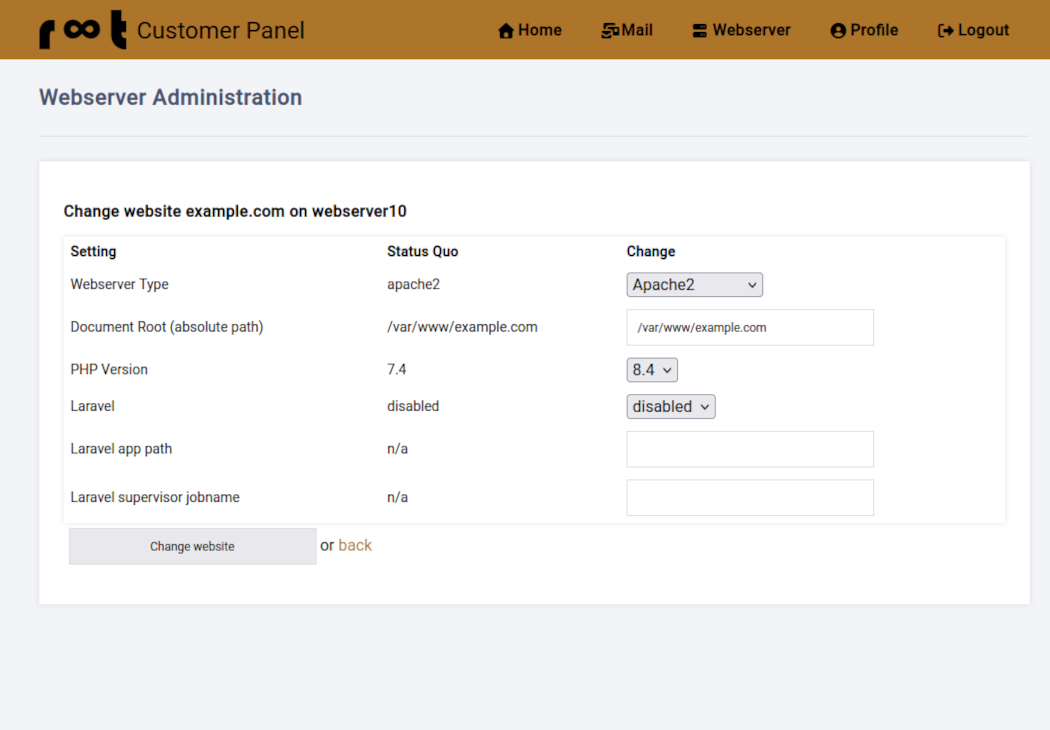Viewport: 1050px width, 730px height.
Task: Go to the Mail section label
Action: [637, 30]
